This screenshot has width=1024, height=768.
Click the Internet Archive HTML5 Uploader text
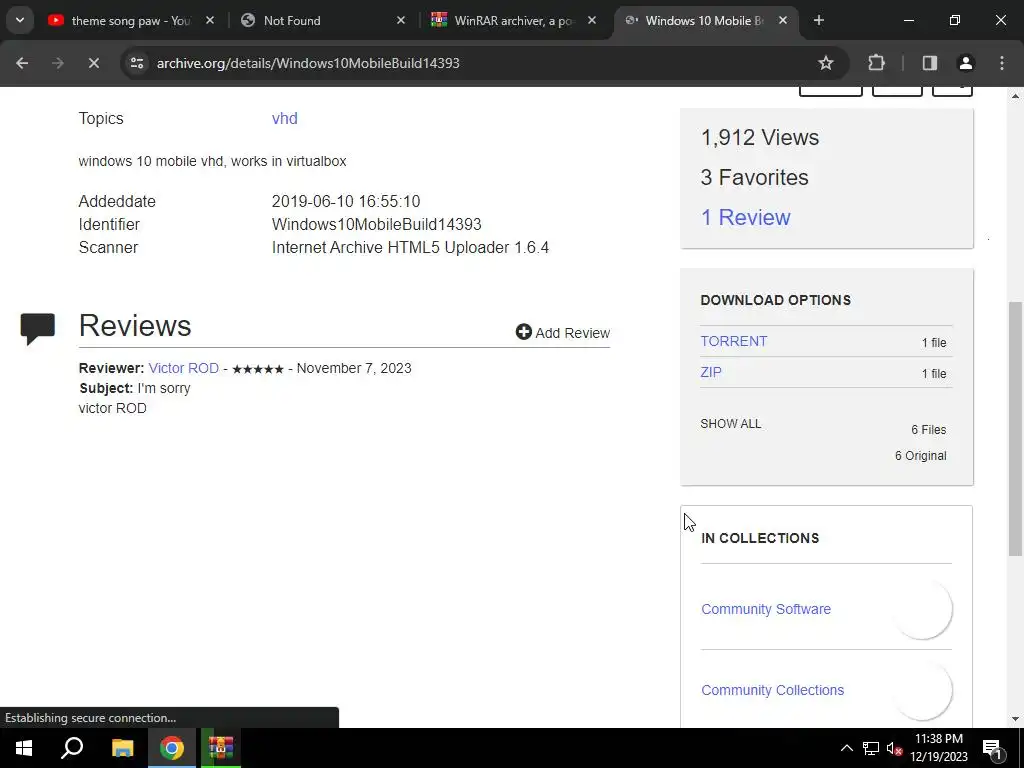point(410,248)
